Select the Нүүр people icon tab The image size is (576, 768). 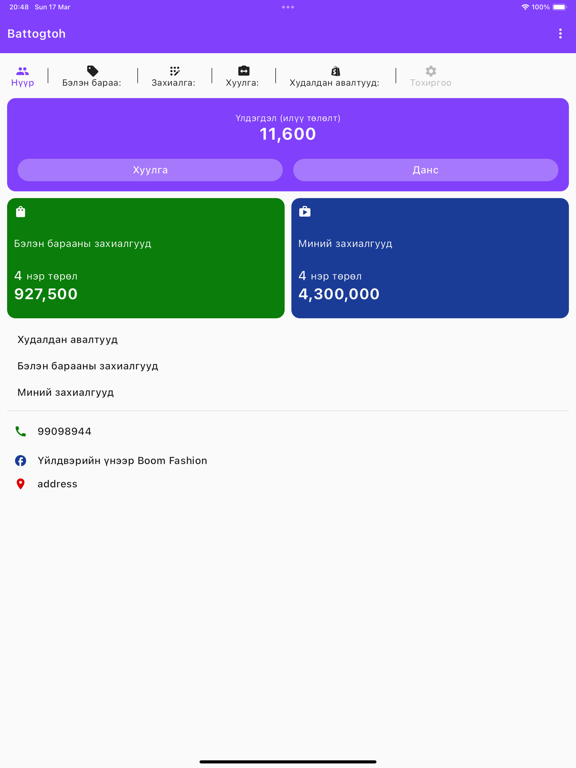point(23,71)
